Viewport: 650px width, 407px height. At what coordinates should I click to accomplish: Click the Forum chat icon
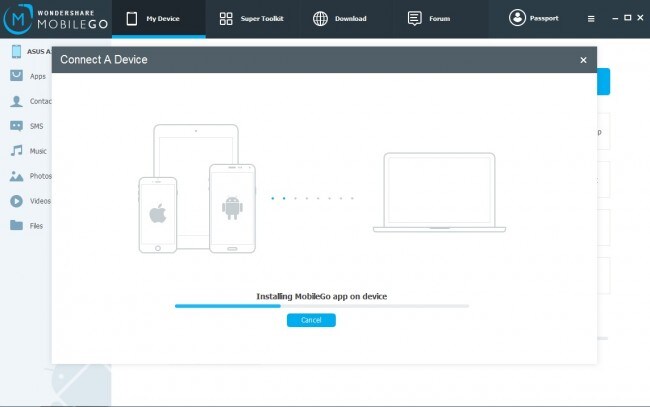[x=415, y=18]
